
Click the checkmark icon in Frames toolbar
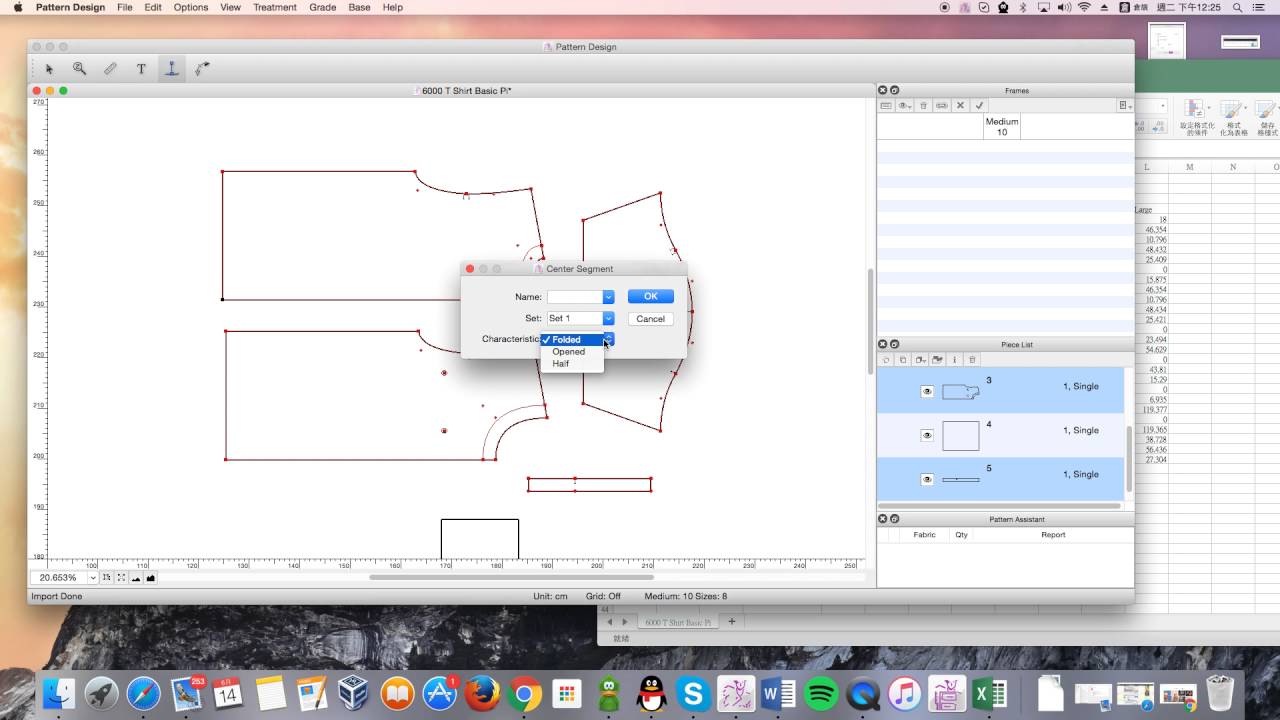[979, 105]
